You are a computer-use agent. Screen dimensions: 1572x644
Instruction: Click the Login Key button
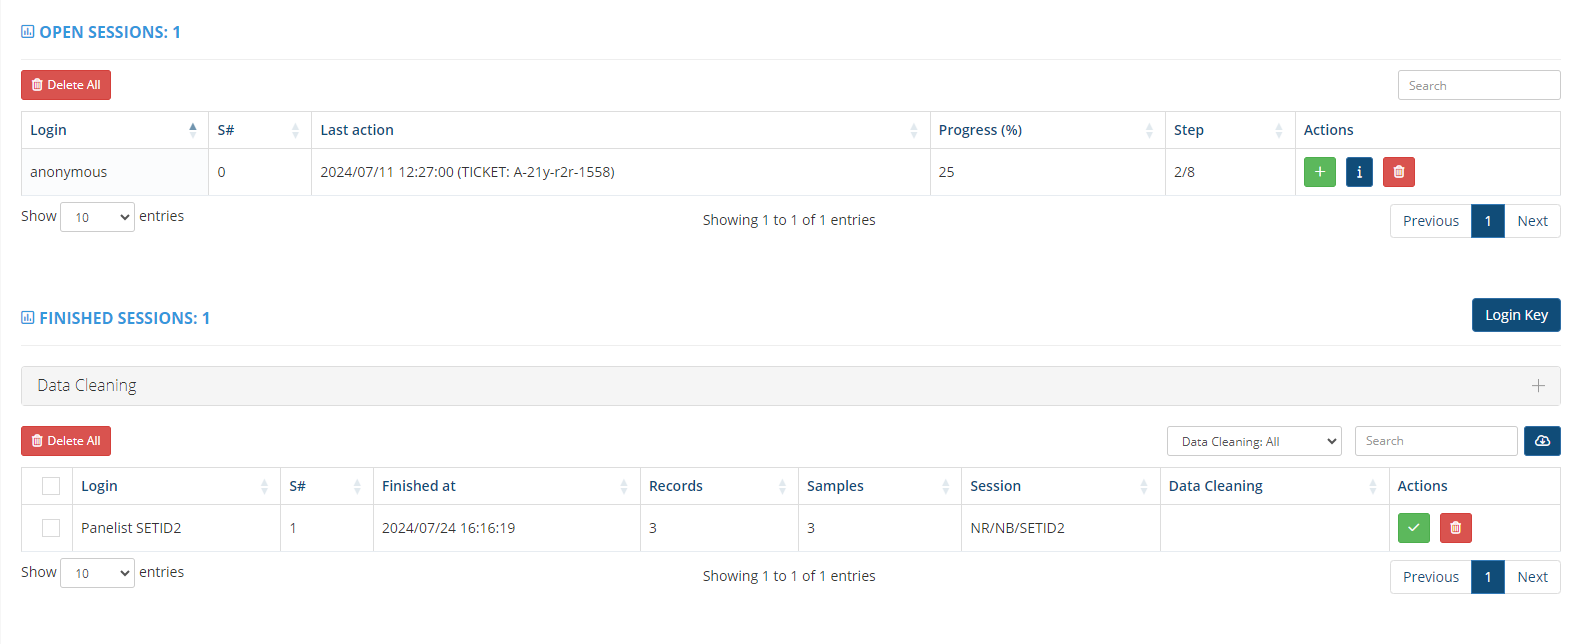pos(1516,315)
